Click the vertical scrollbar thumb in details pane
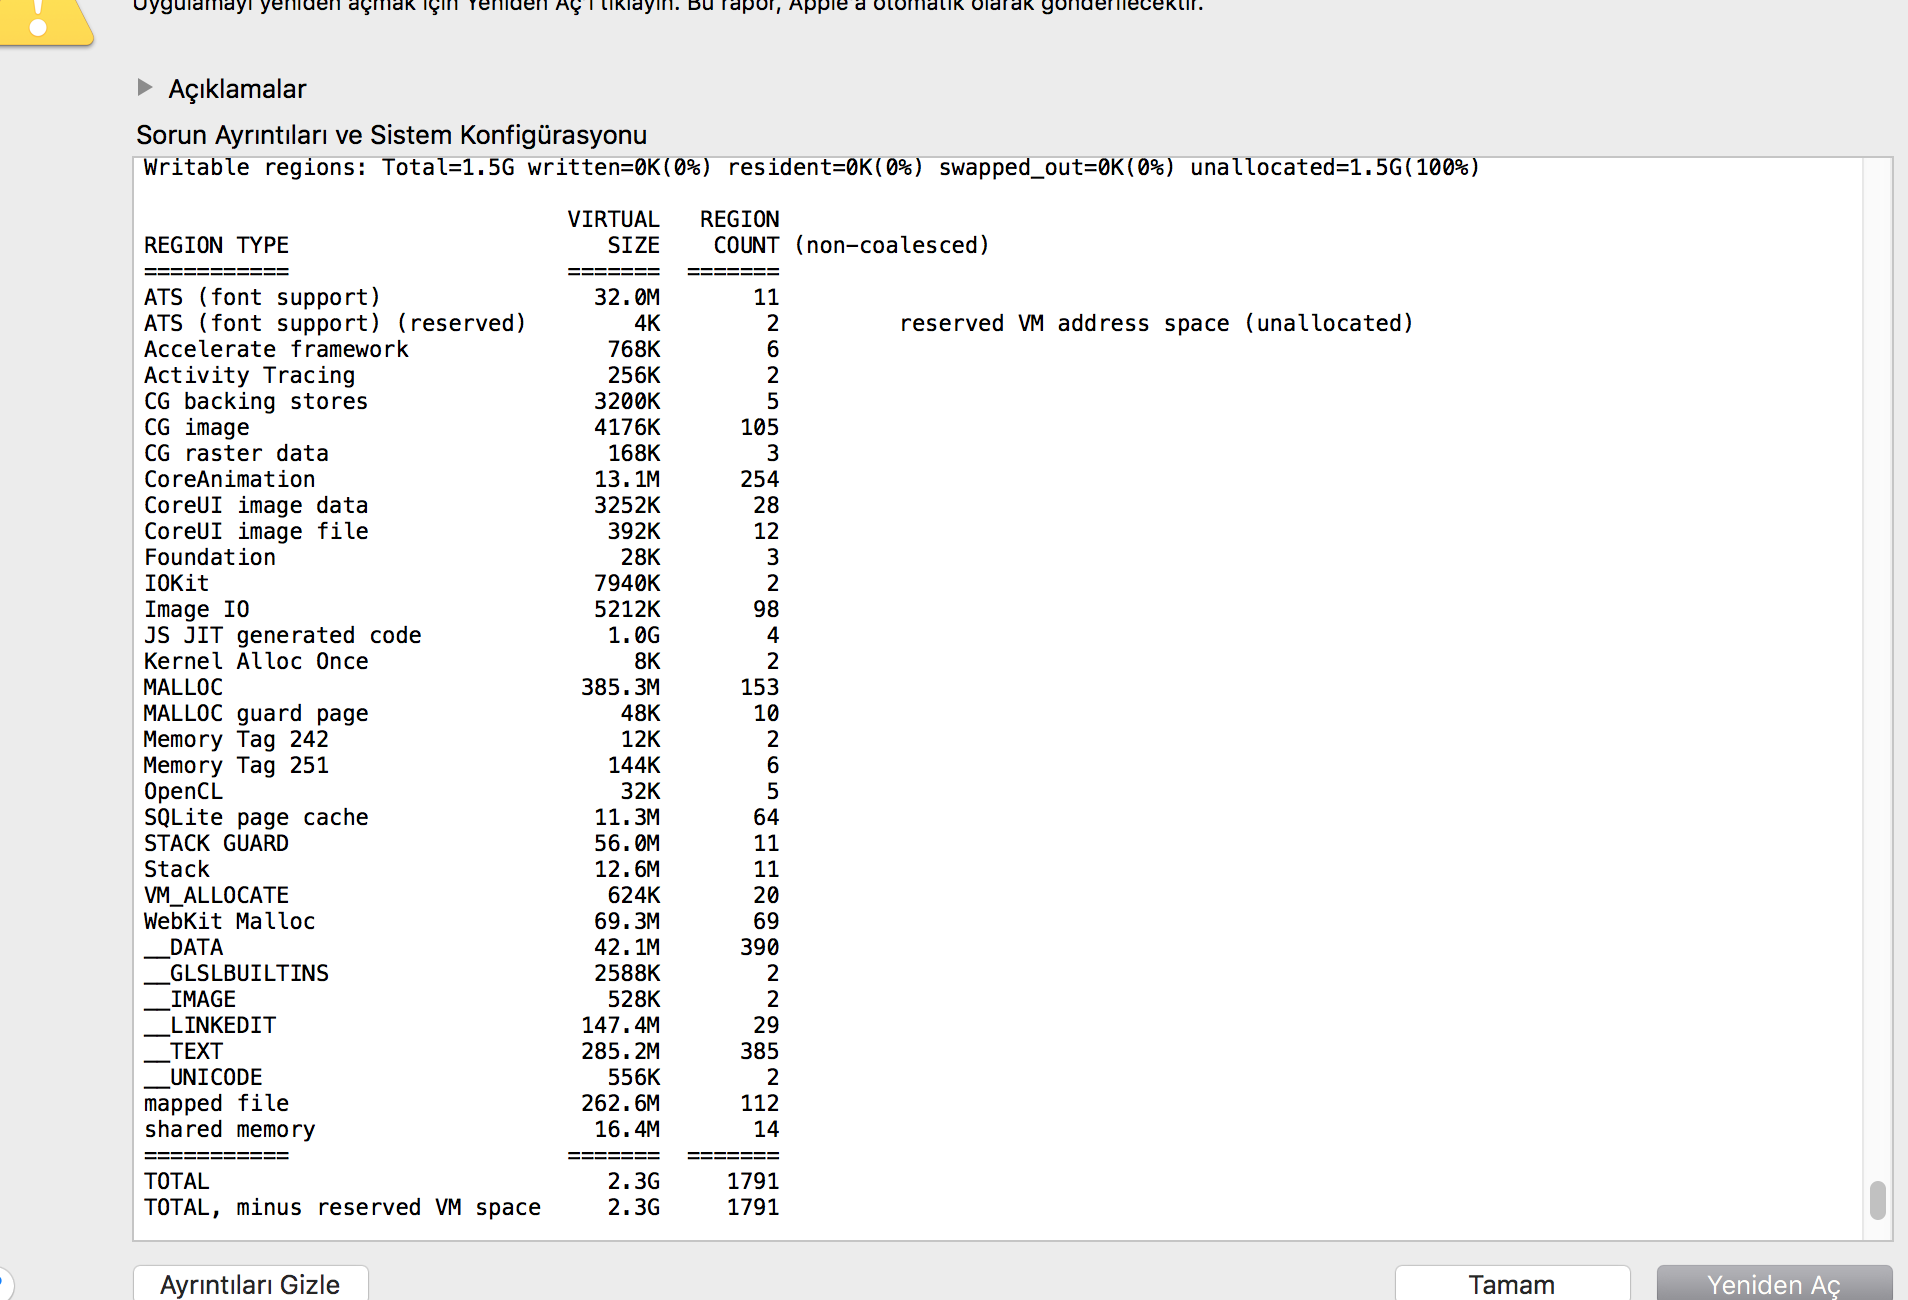 coord(1877,1200)
